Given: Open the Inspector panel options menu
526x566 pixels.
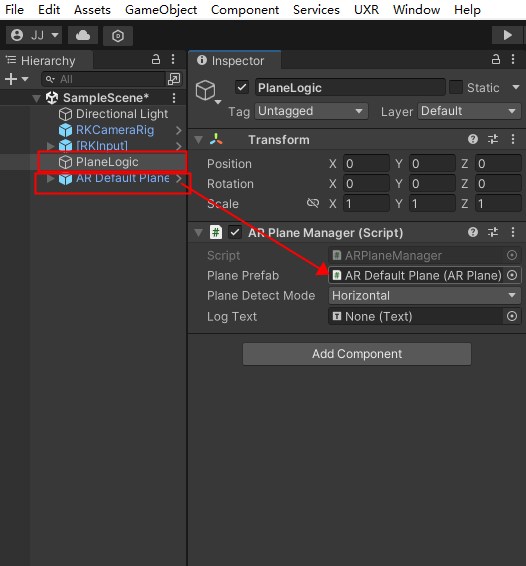Looking at the screenshot, I should click(513, 59).
